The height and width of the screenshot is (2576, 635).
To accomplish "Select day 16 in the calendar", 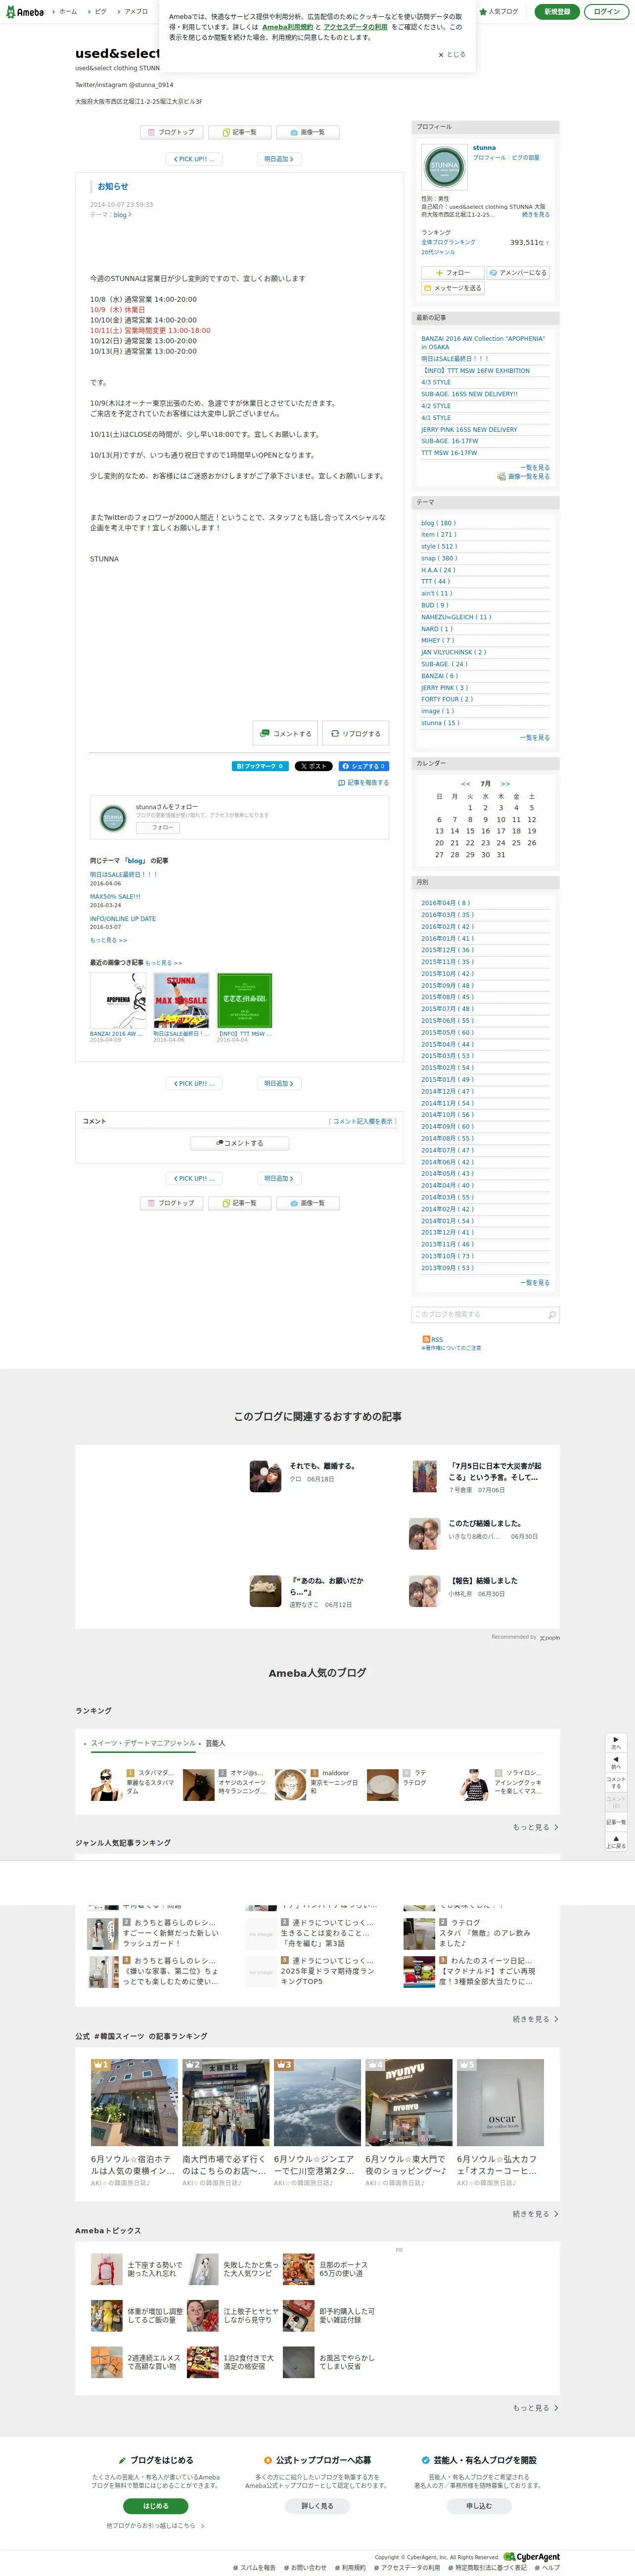I will click(486, 831).
